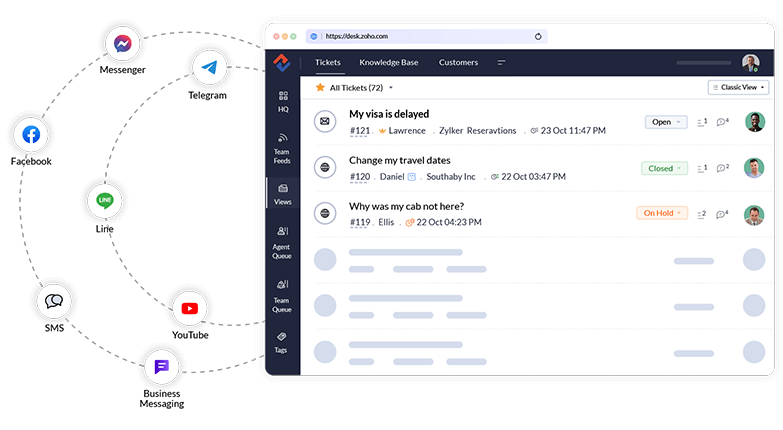Click agent avatar on cab ticket

pos(754,215)
